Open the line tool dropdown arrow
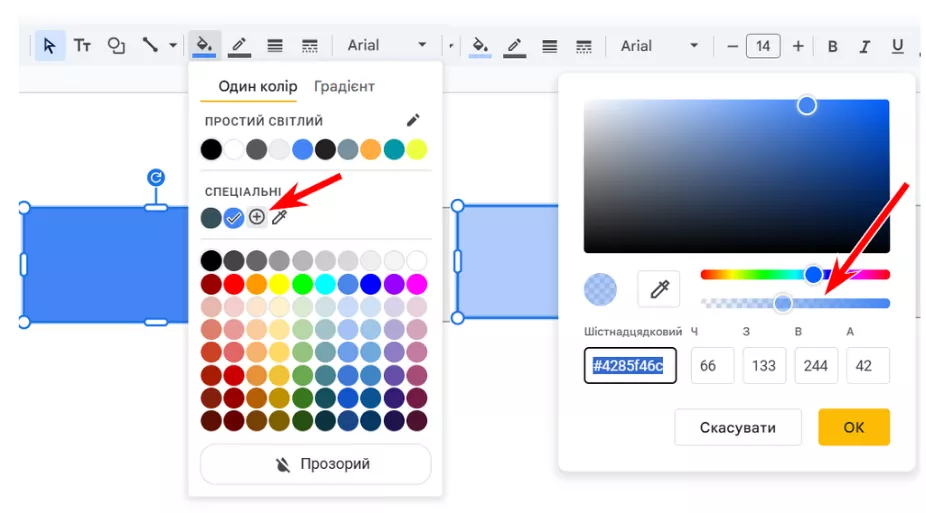 (x=172, y=46)
